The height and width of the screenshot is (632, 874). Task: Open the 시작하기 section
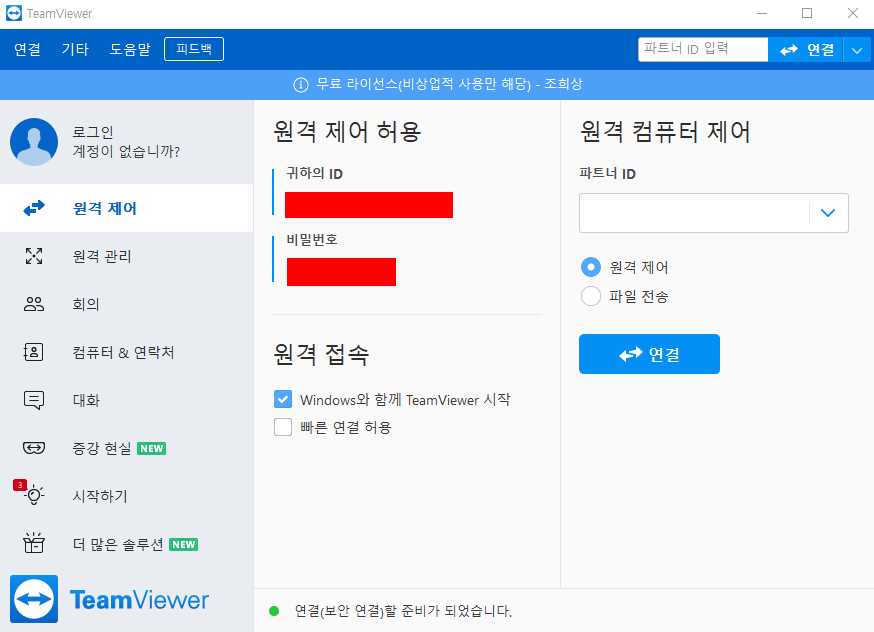tap(127, 495)
